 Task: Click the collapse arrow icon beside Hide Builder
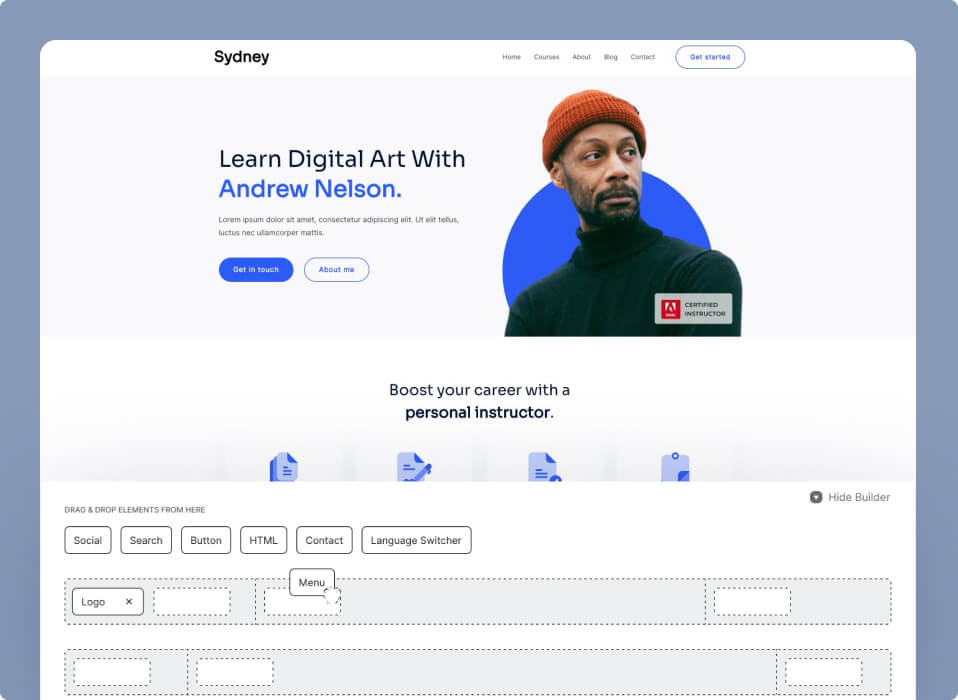coord(815,497)
